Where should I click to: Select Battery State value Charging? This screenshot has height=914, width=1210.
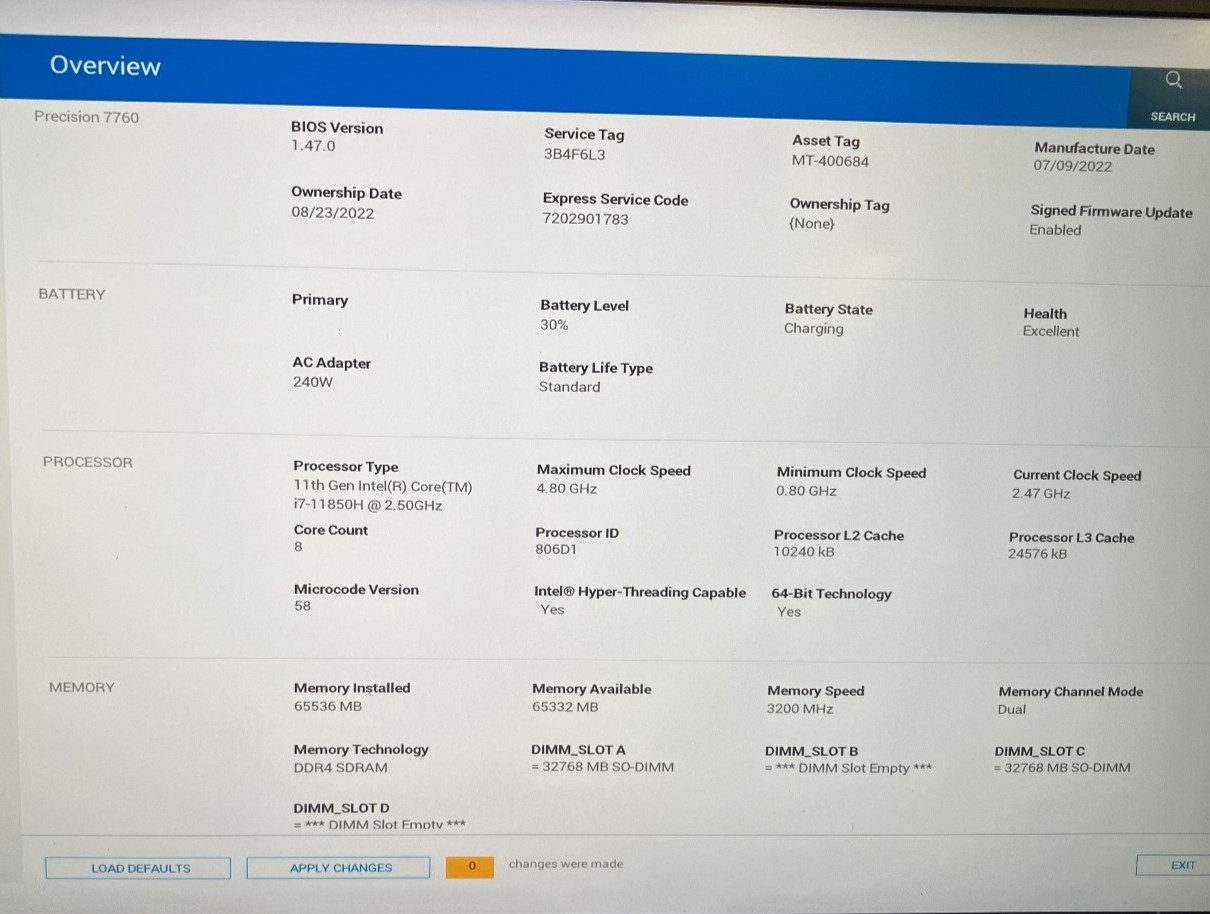pyautogui.click(x=813, y=329)
